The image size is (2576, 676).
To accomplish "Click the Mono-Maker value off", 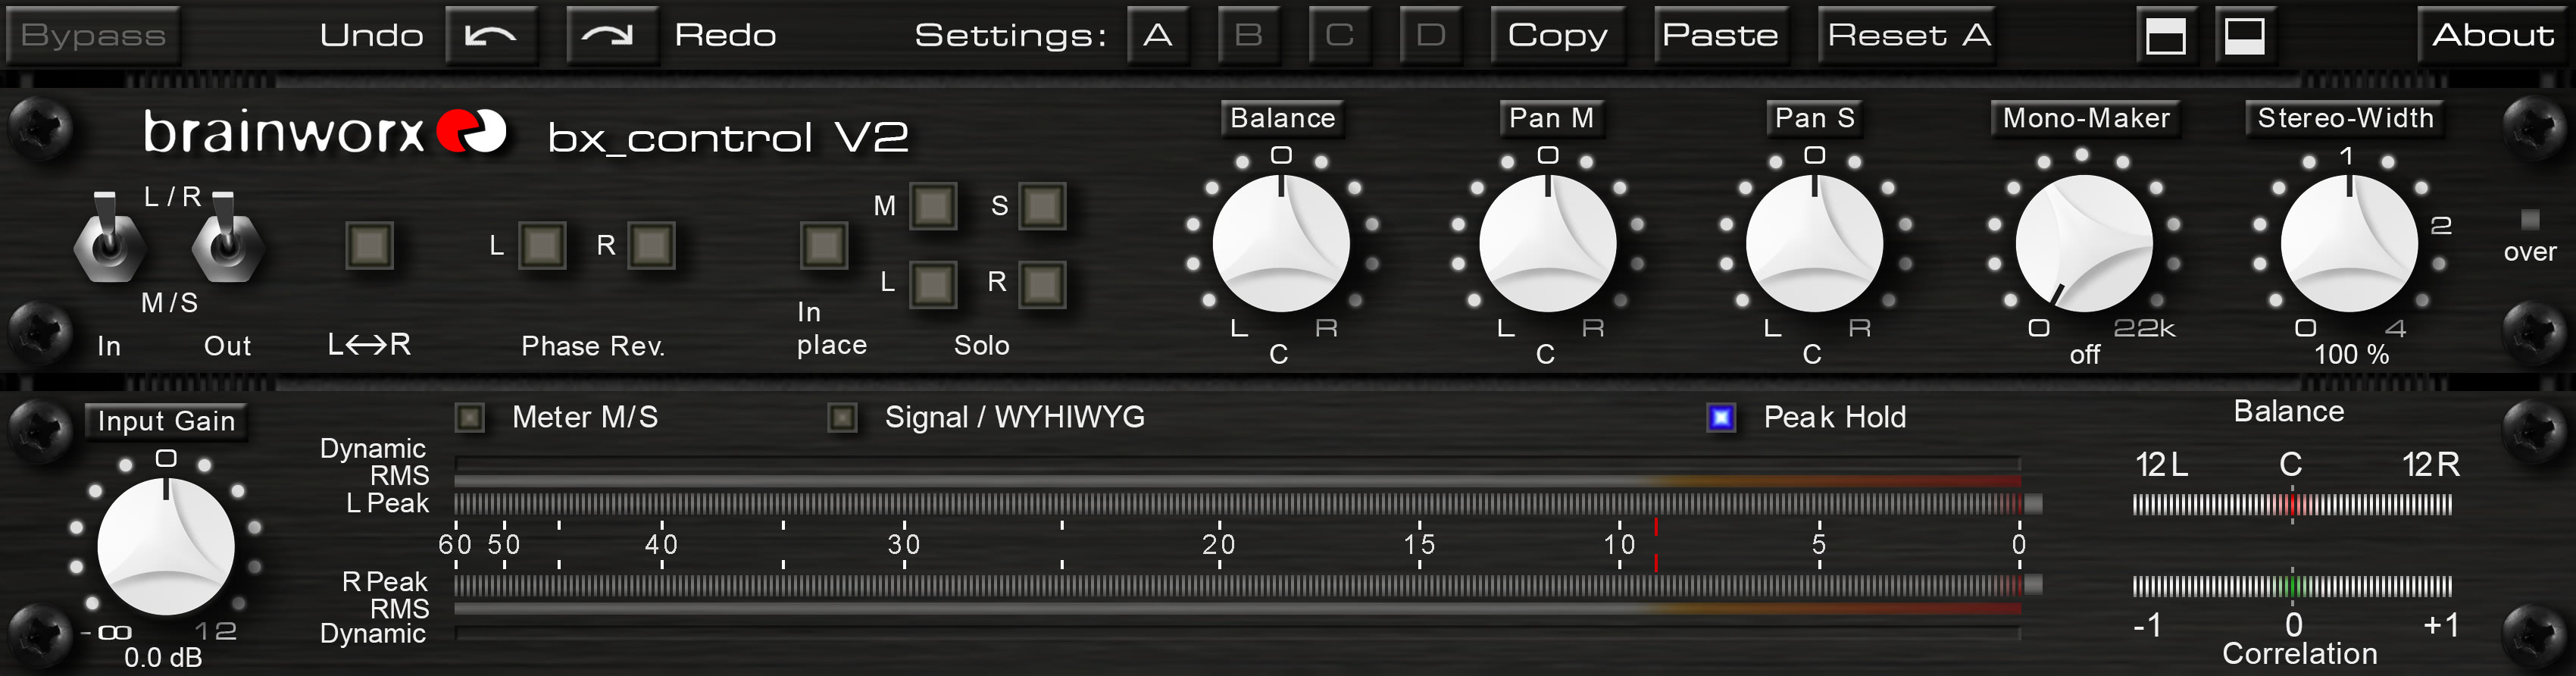I will 2084,354.
